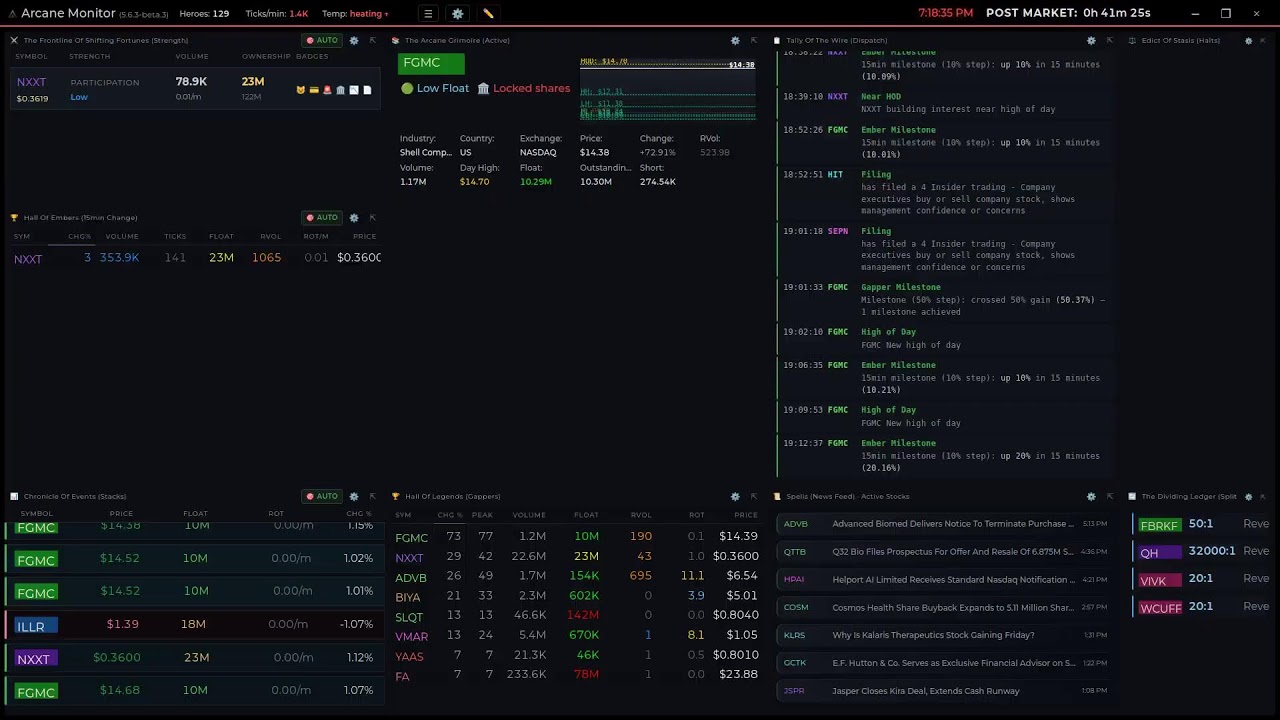Image resolution: width=1280 pixels, height=720 pixels.
Task: Open Cosmos Health Share Buyback news headline
Action: pos(953,607)
